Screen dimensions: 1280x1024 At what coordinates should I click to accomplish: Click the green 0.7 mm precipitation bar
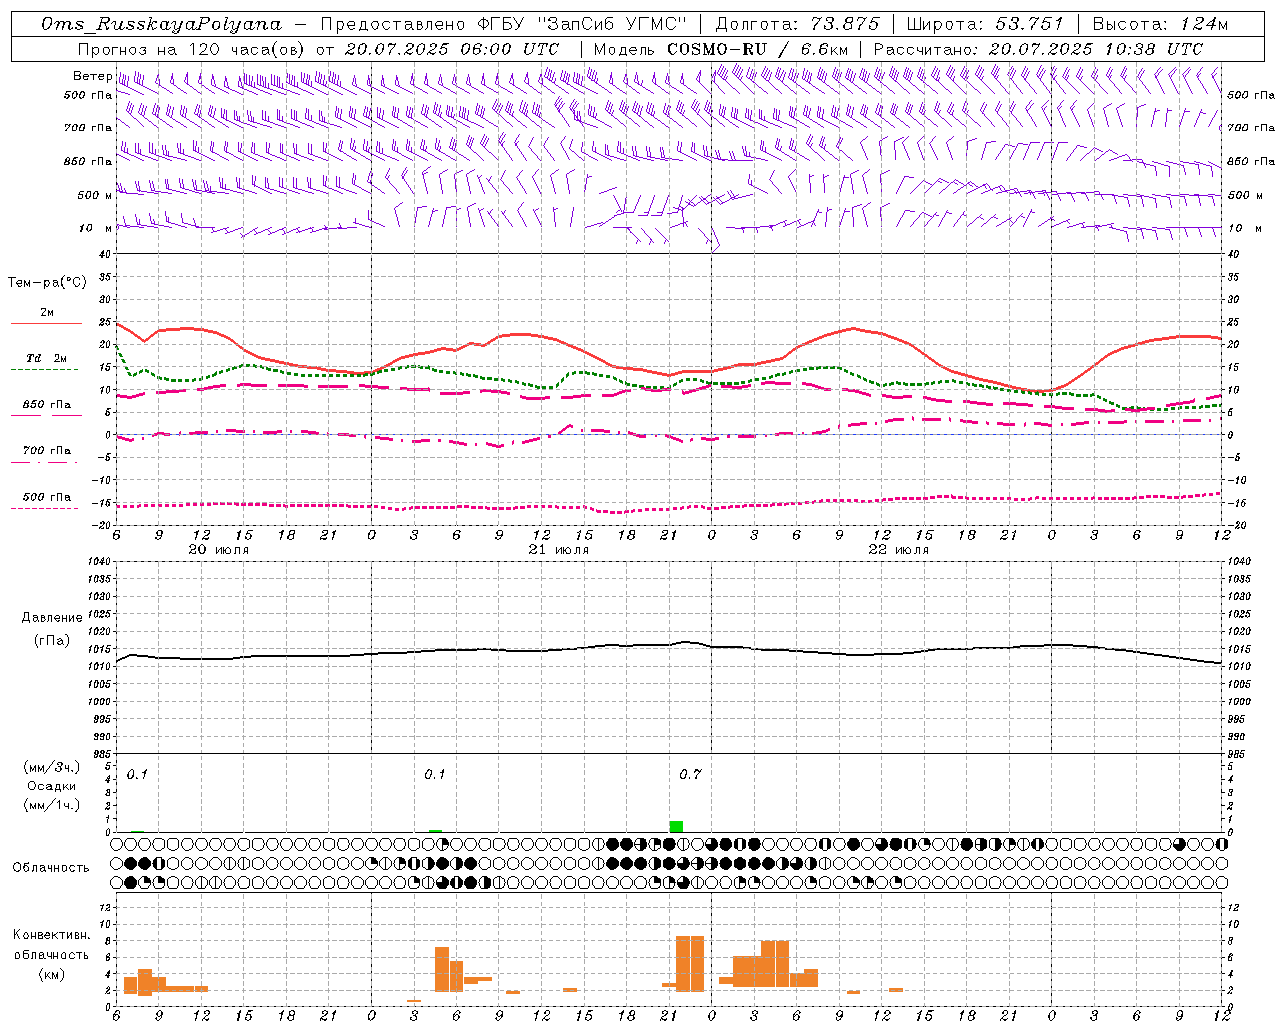coord(676,826)
